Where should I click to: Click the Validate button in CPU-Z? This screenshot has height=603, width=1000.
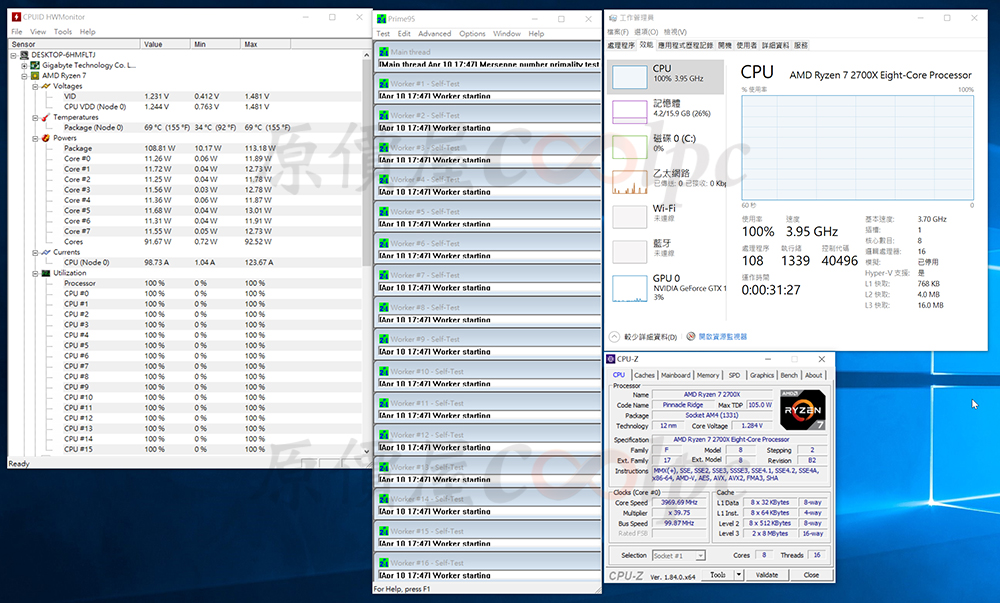[767, 575]
